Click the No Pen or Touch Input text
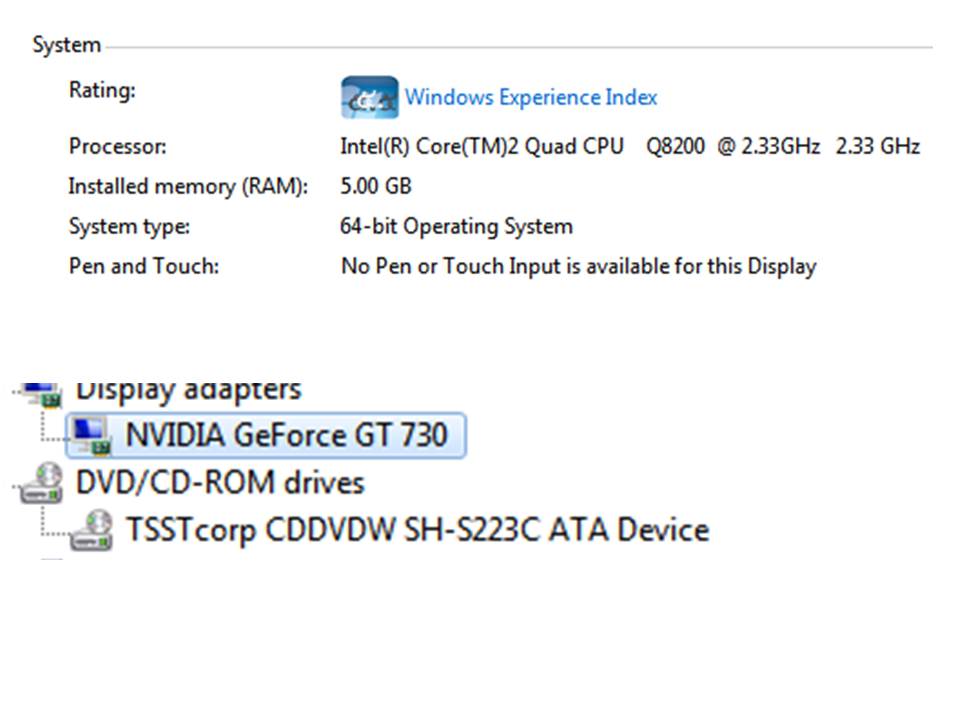The image size is (960, 720). pos(578,266)
